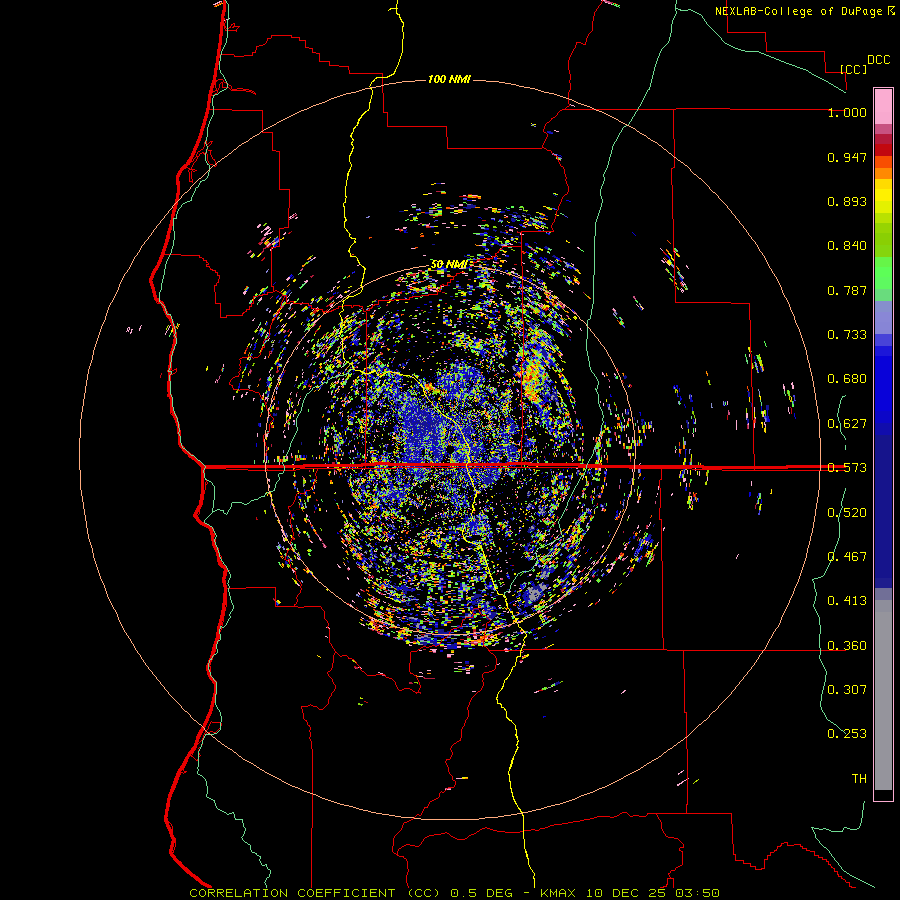
Task: Pick the bright green segment of color bar
Action: coord(883,273)
